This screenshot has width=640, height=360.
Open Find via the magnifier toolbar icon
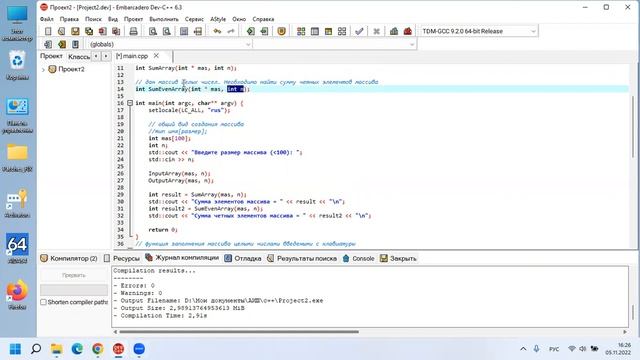pos(153,31)
